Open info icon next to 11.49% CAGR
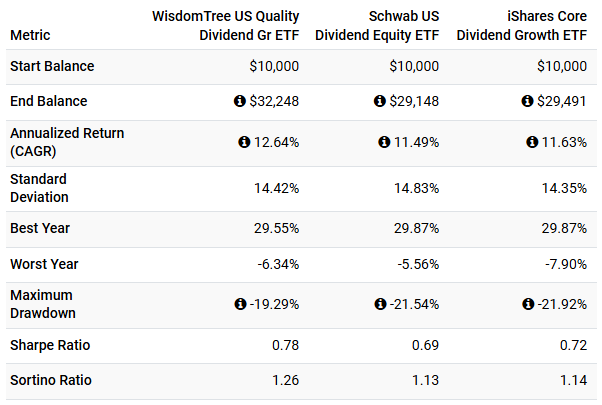The image size is (602, 405). [x=384, y=142]
